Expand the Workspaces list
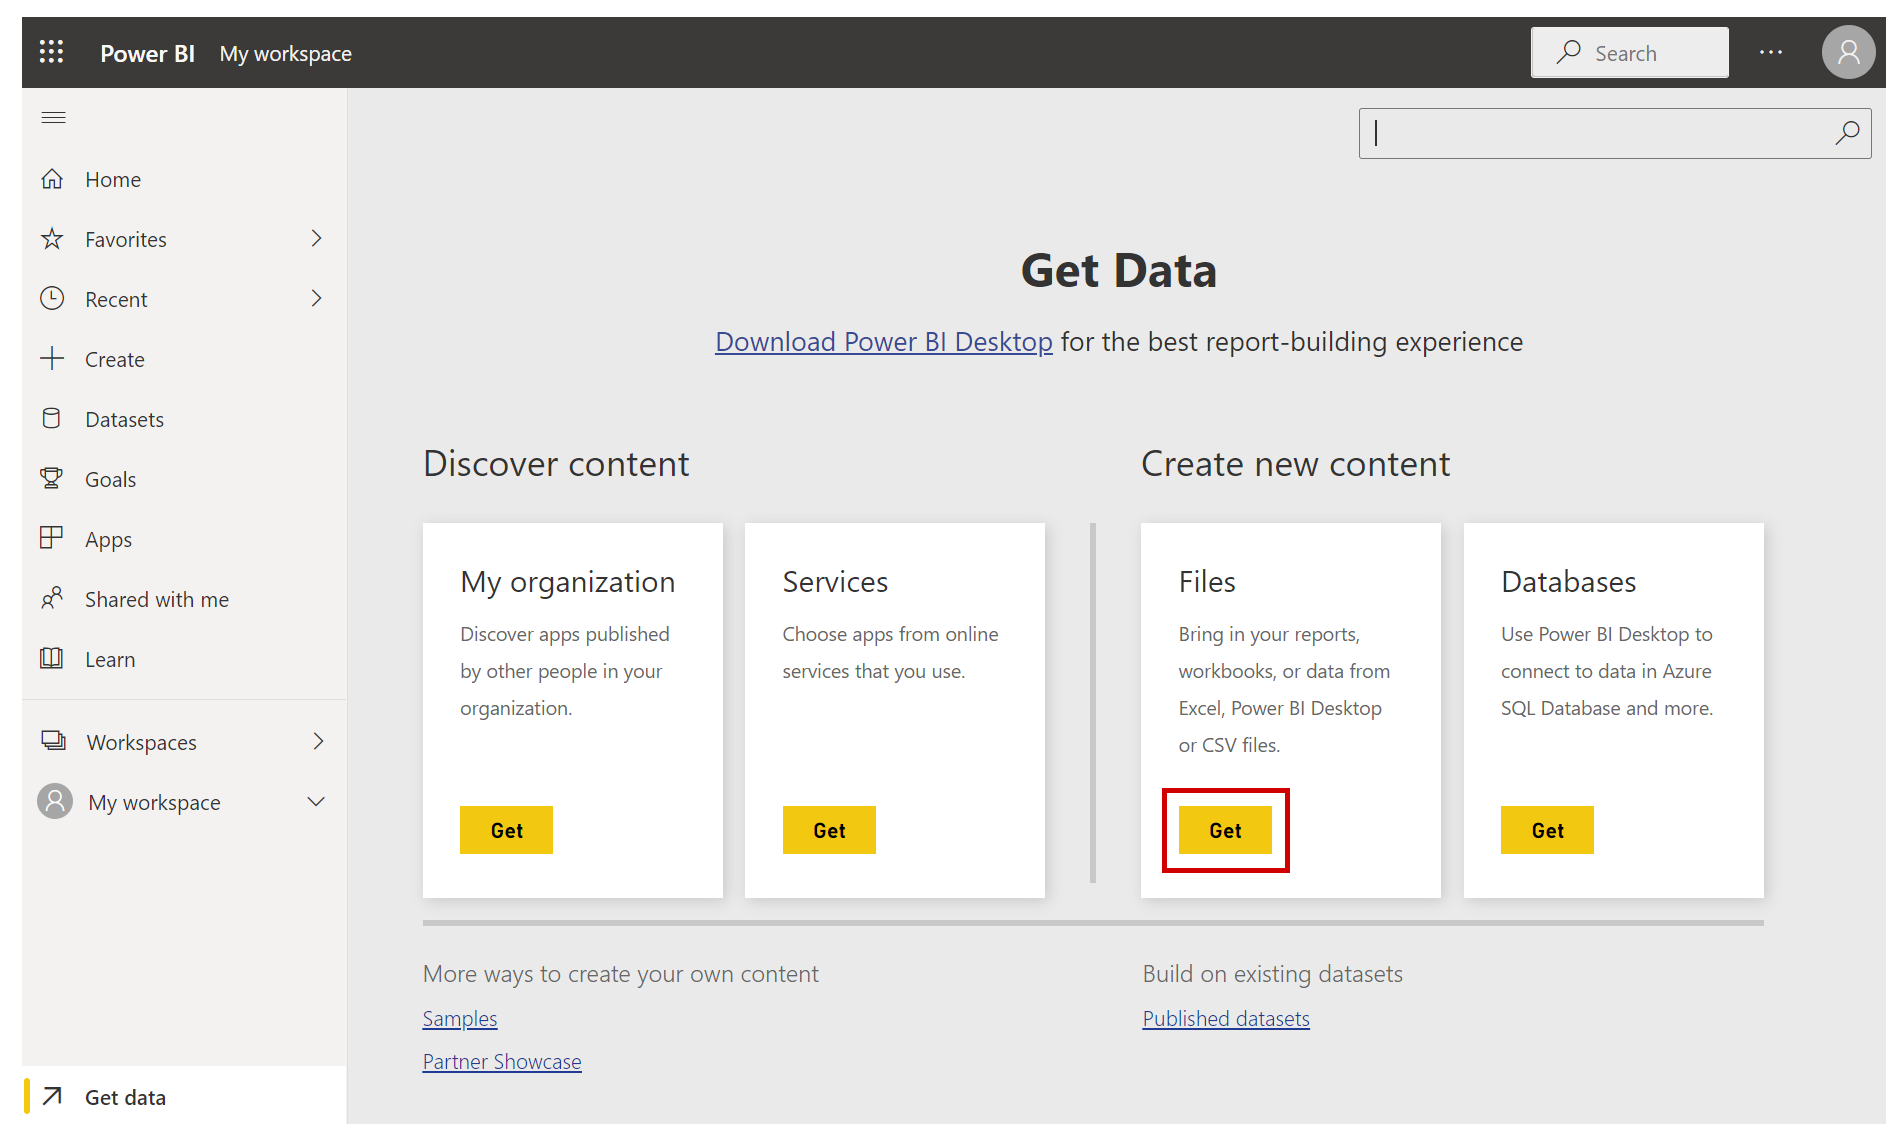This screenshot has height=1137, width=1889. tap(318, 741)
